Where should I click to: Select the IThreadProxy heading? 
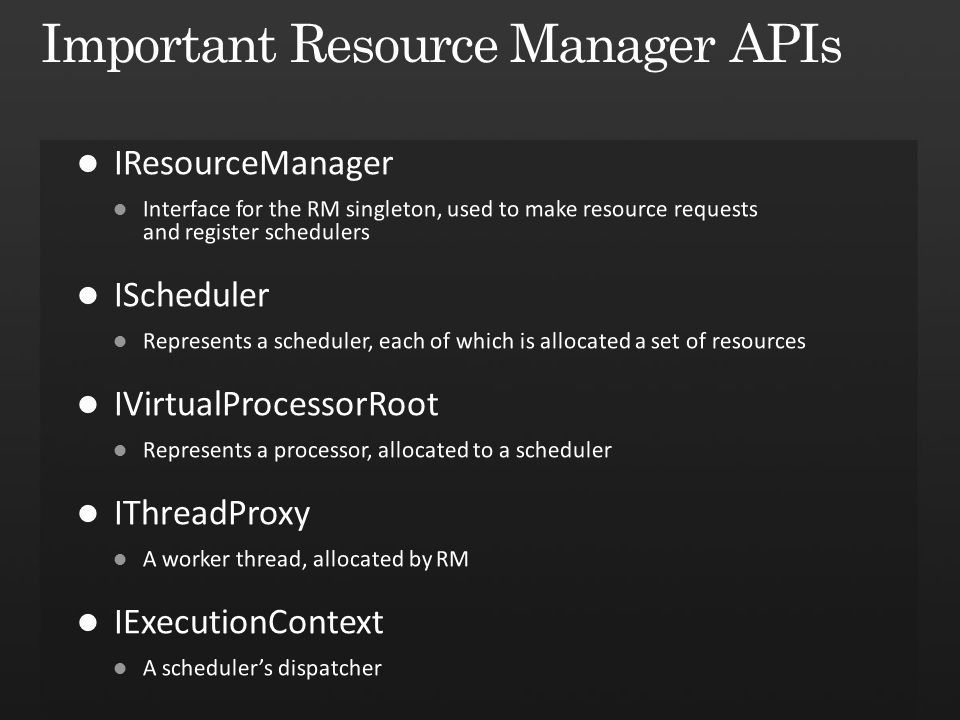(x=212, y=514)
